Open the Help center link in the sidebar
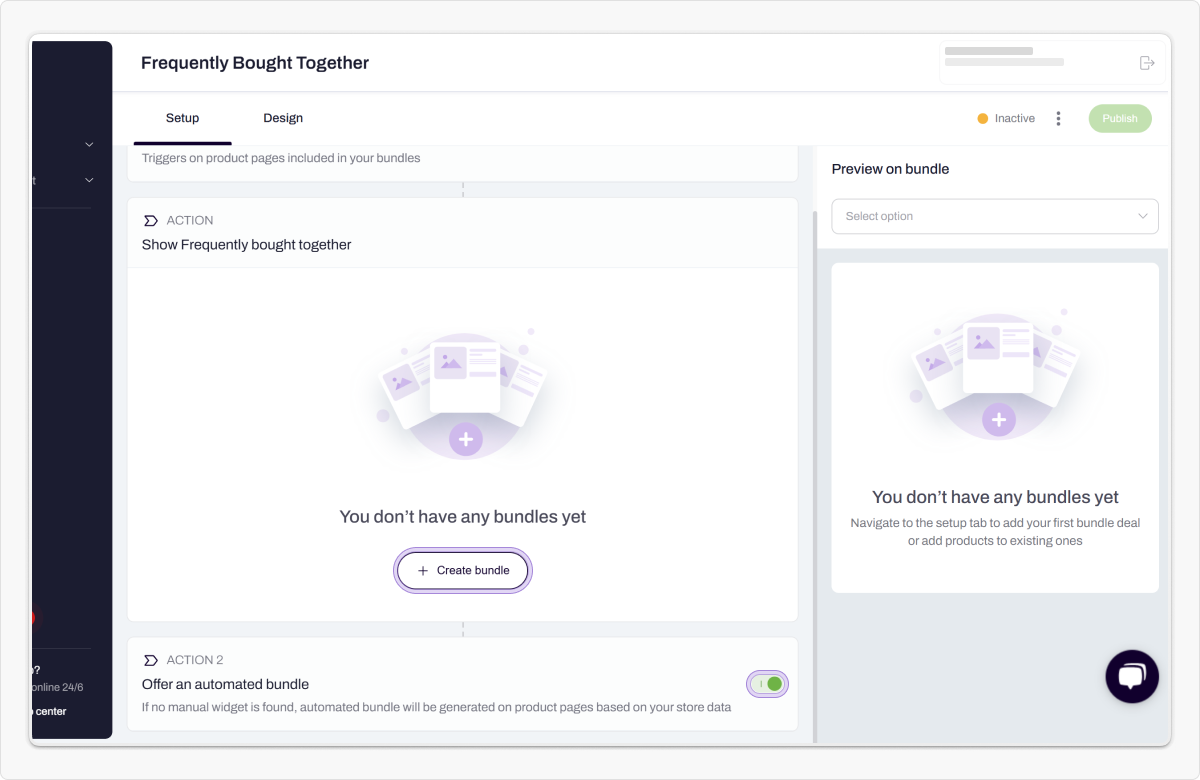The width and height of the screenshot is (1200, 780). click(50, 711)
